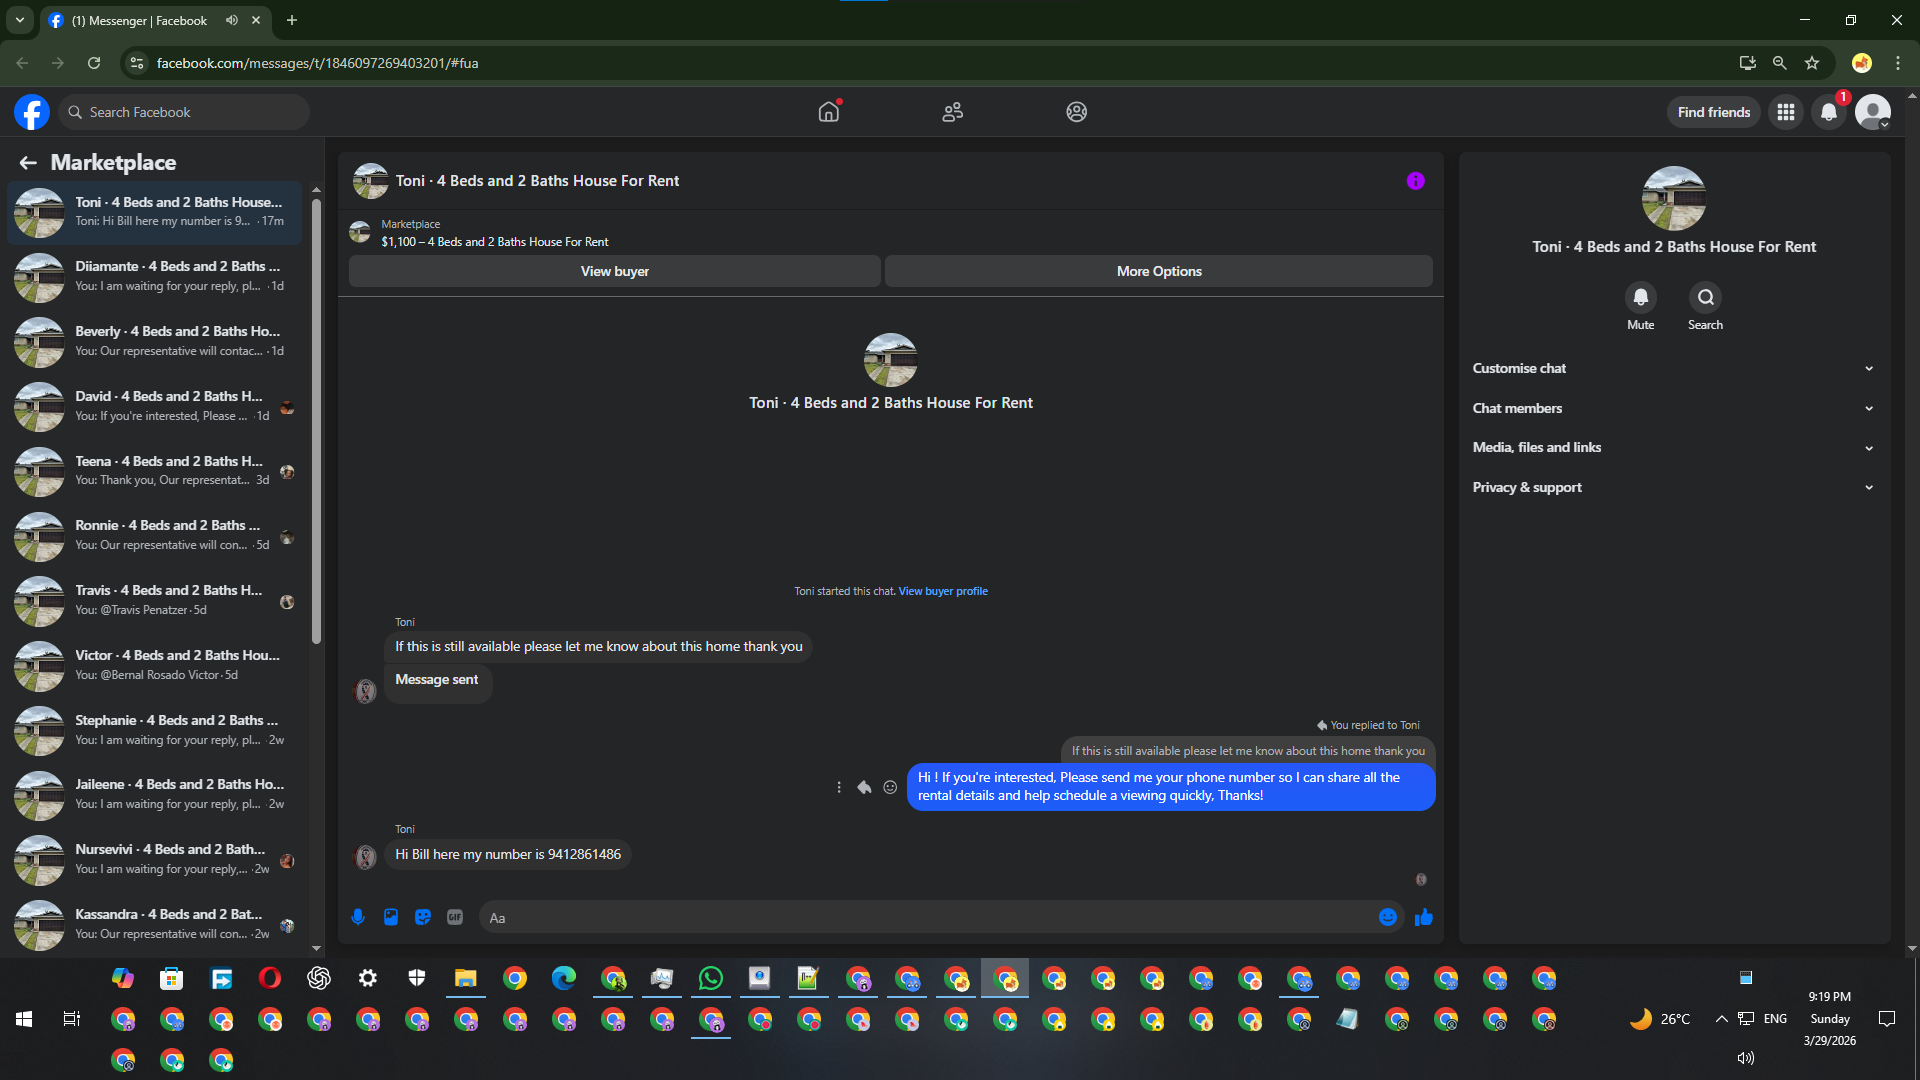The height and width of the screenshot is (1080, 1920).
Task: Open the Windows Start menu
Action: pos(24,1019)
